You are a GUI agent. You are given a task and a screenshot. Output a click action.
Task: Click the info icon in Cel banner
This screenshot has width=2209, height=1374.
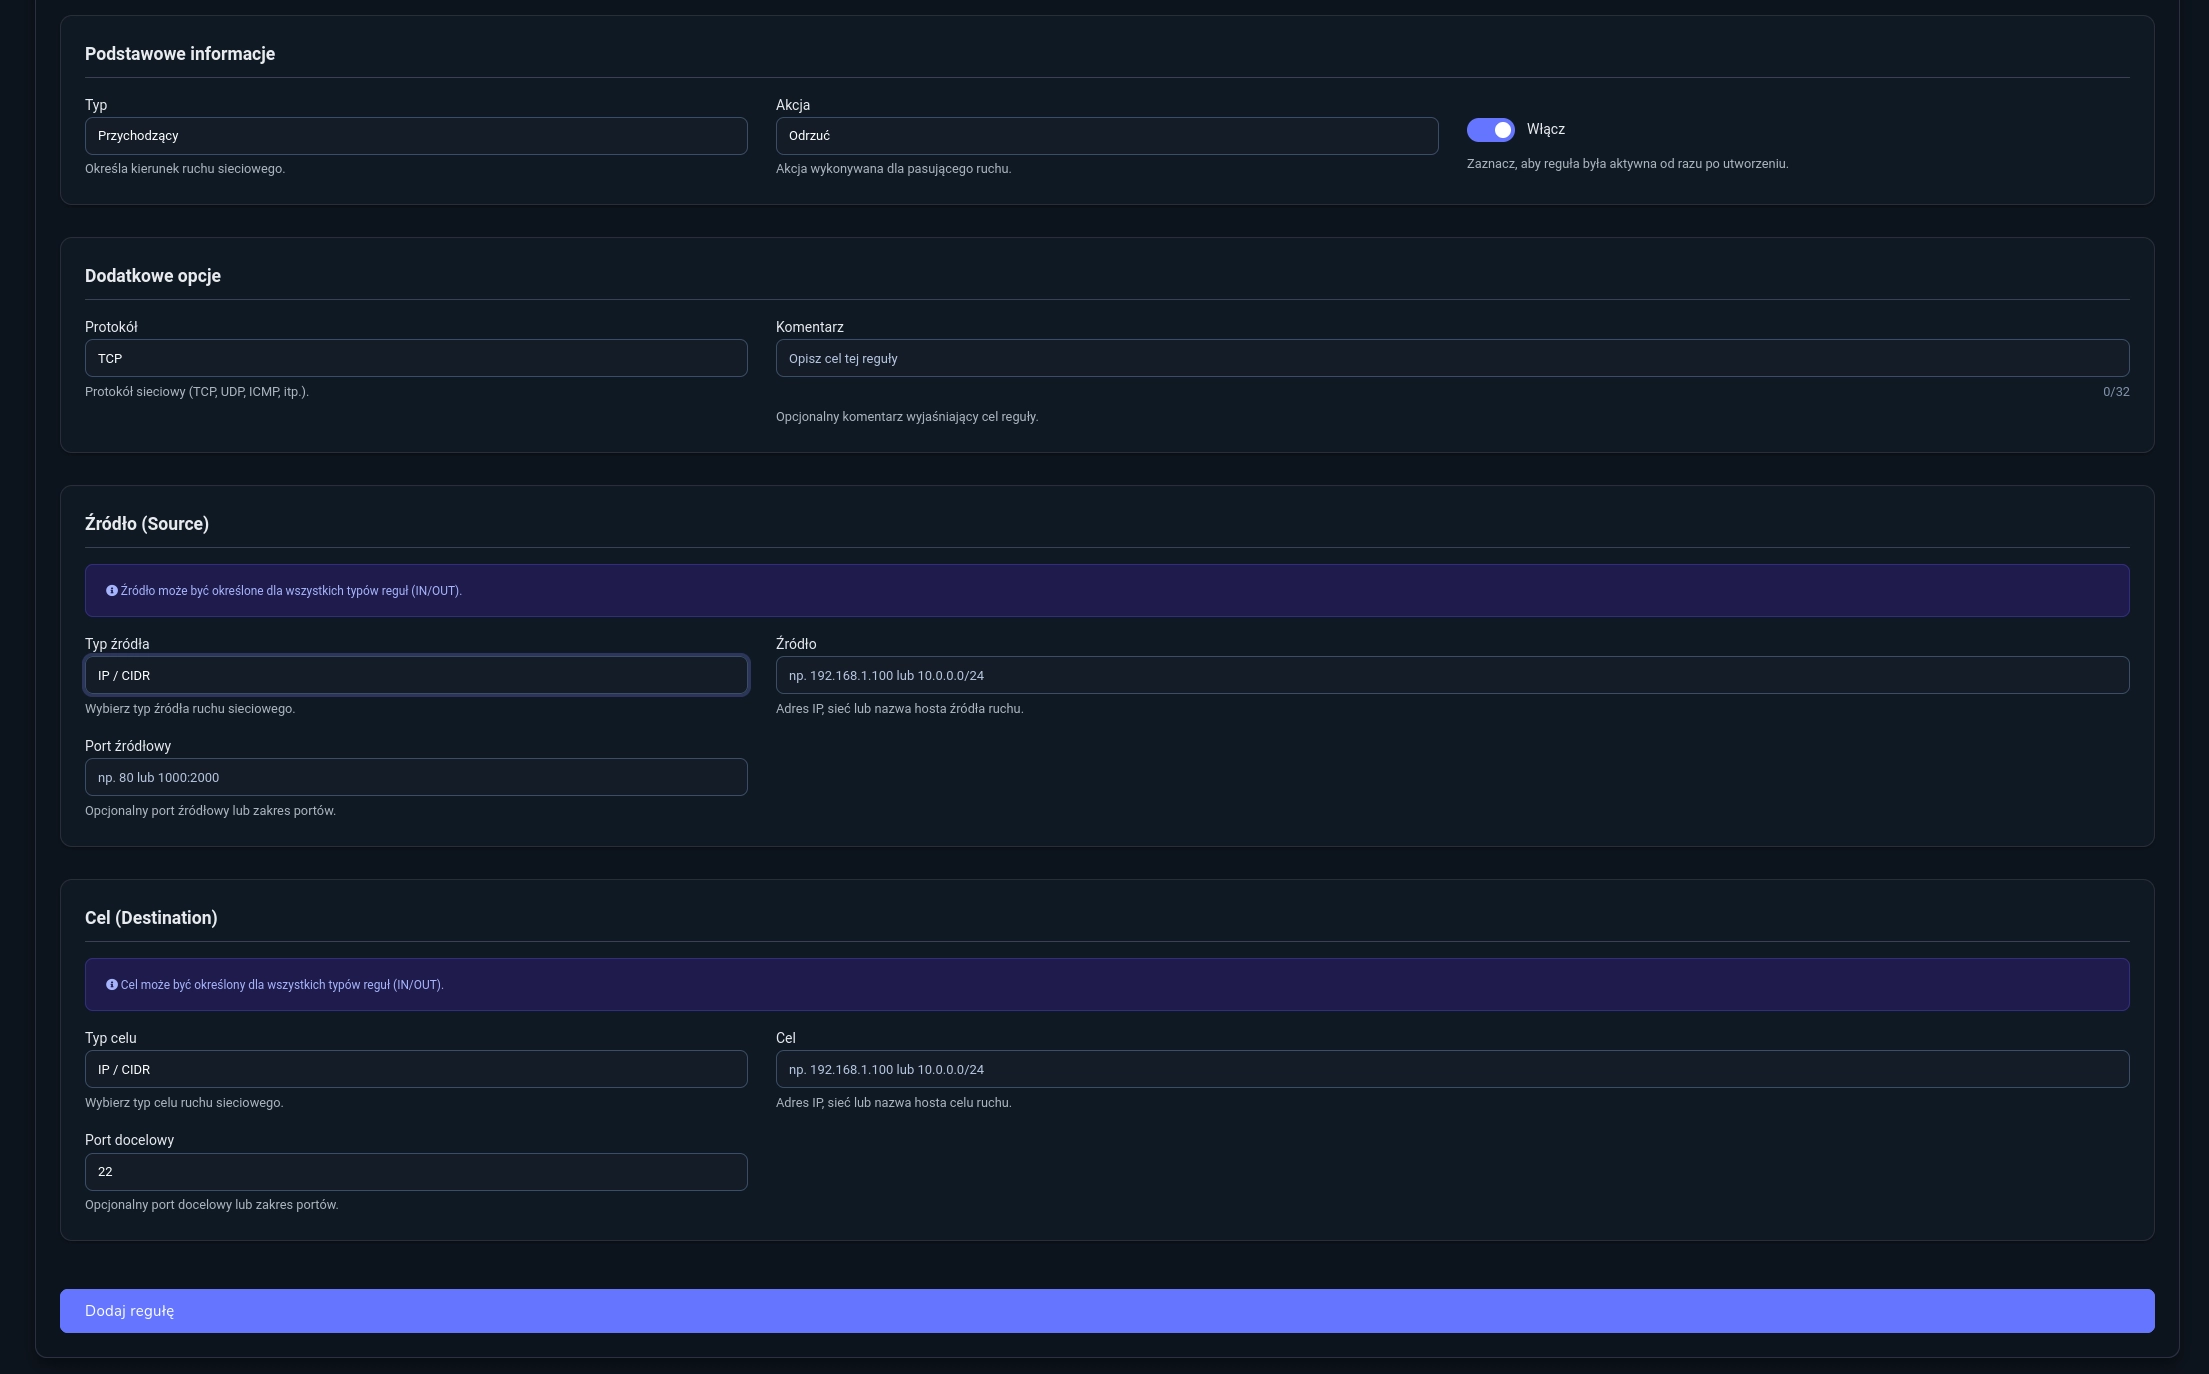pyautogui.click(x=112, y=985)
